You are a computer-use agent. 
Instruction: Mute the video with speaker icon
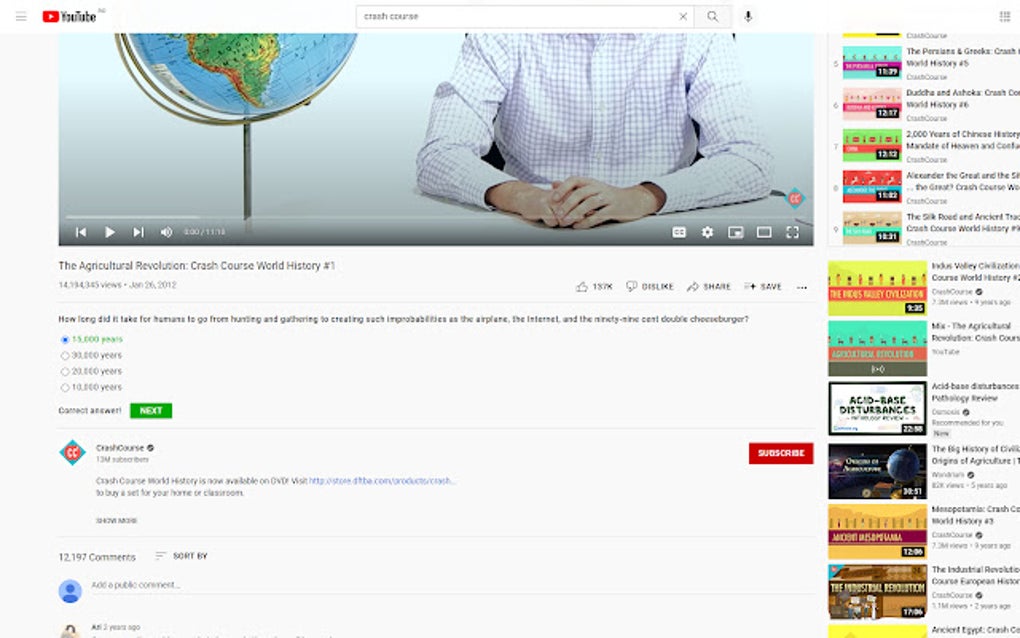coord(167,232)
